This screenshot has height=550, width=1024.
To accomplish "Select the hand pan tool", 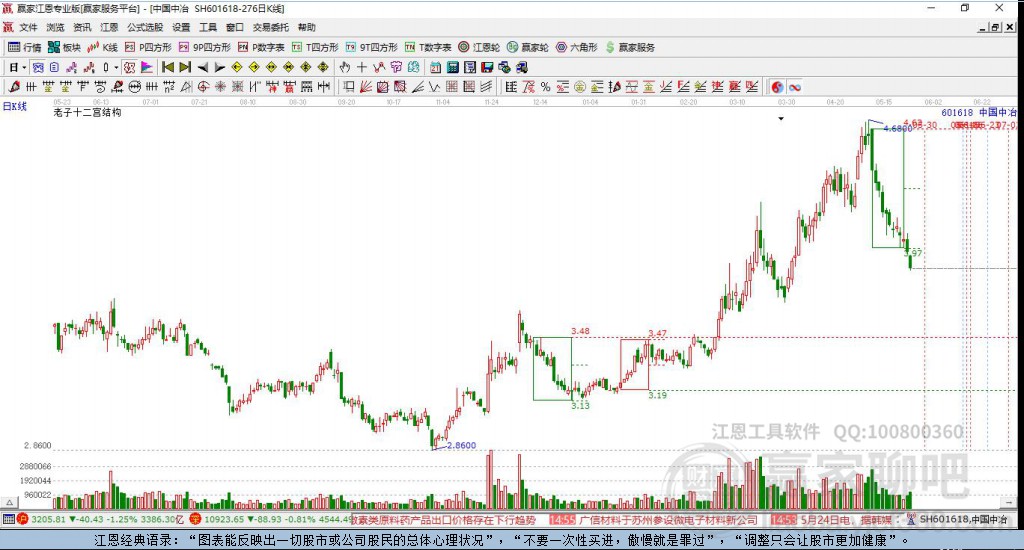I will tap(345, 67).
